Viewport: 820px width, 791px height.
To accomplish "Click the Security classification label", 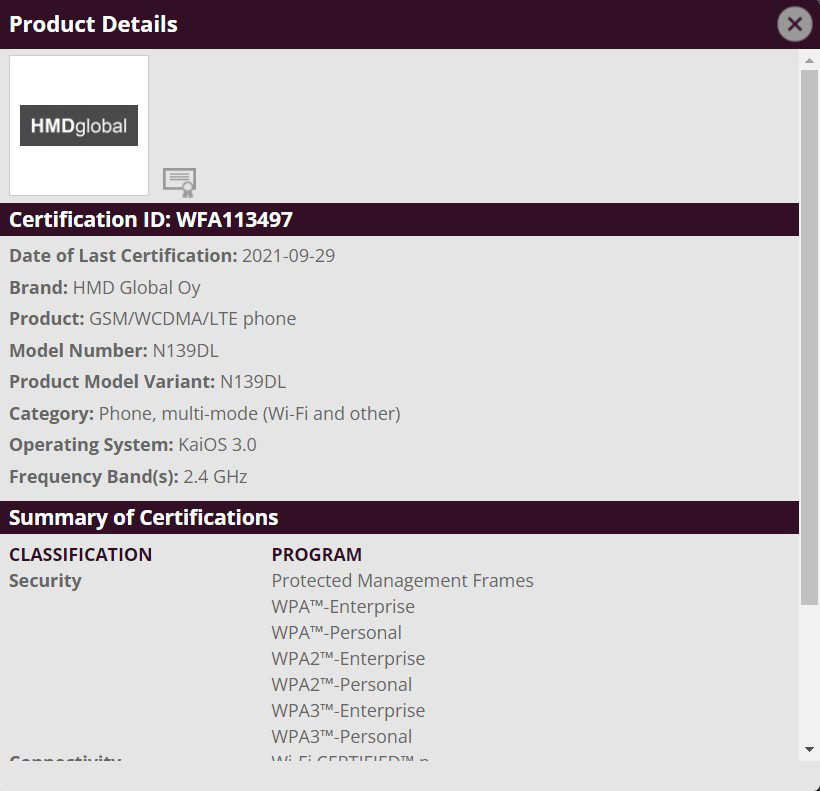I will (x=46, y=581).
